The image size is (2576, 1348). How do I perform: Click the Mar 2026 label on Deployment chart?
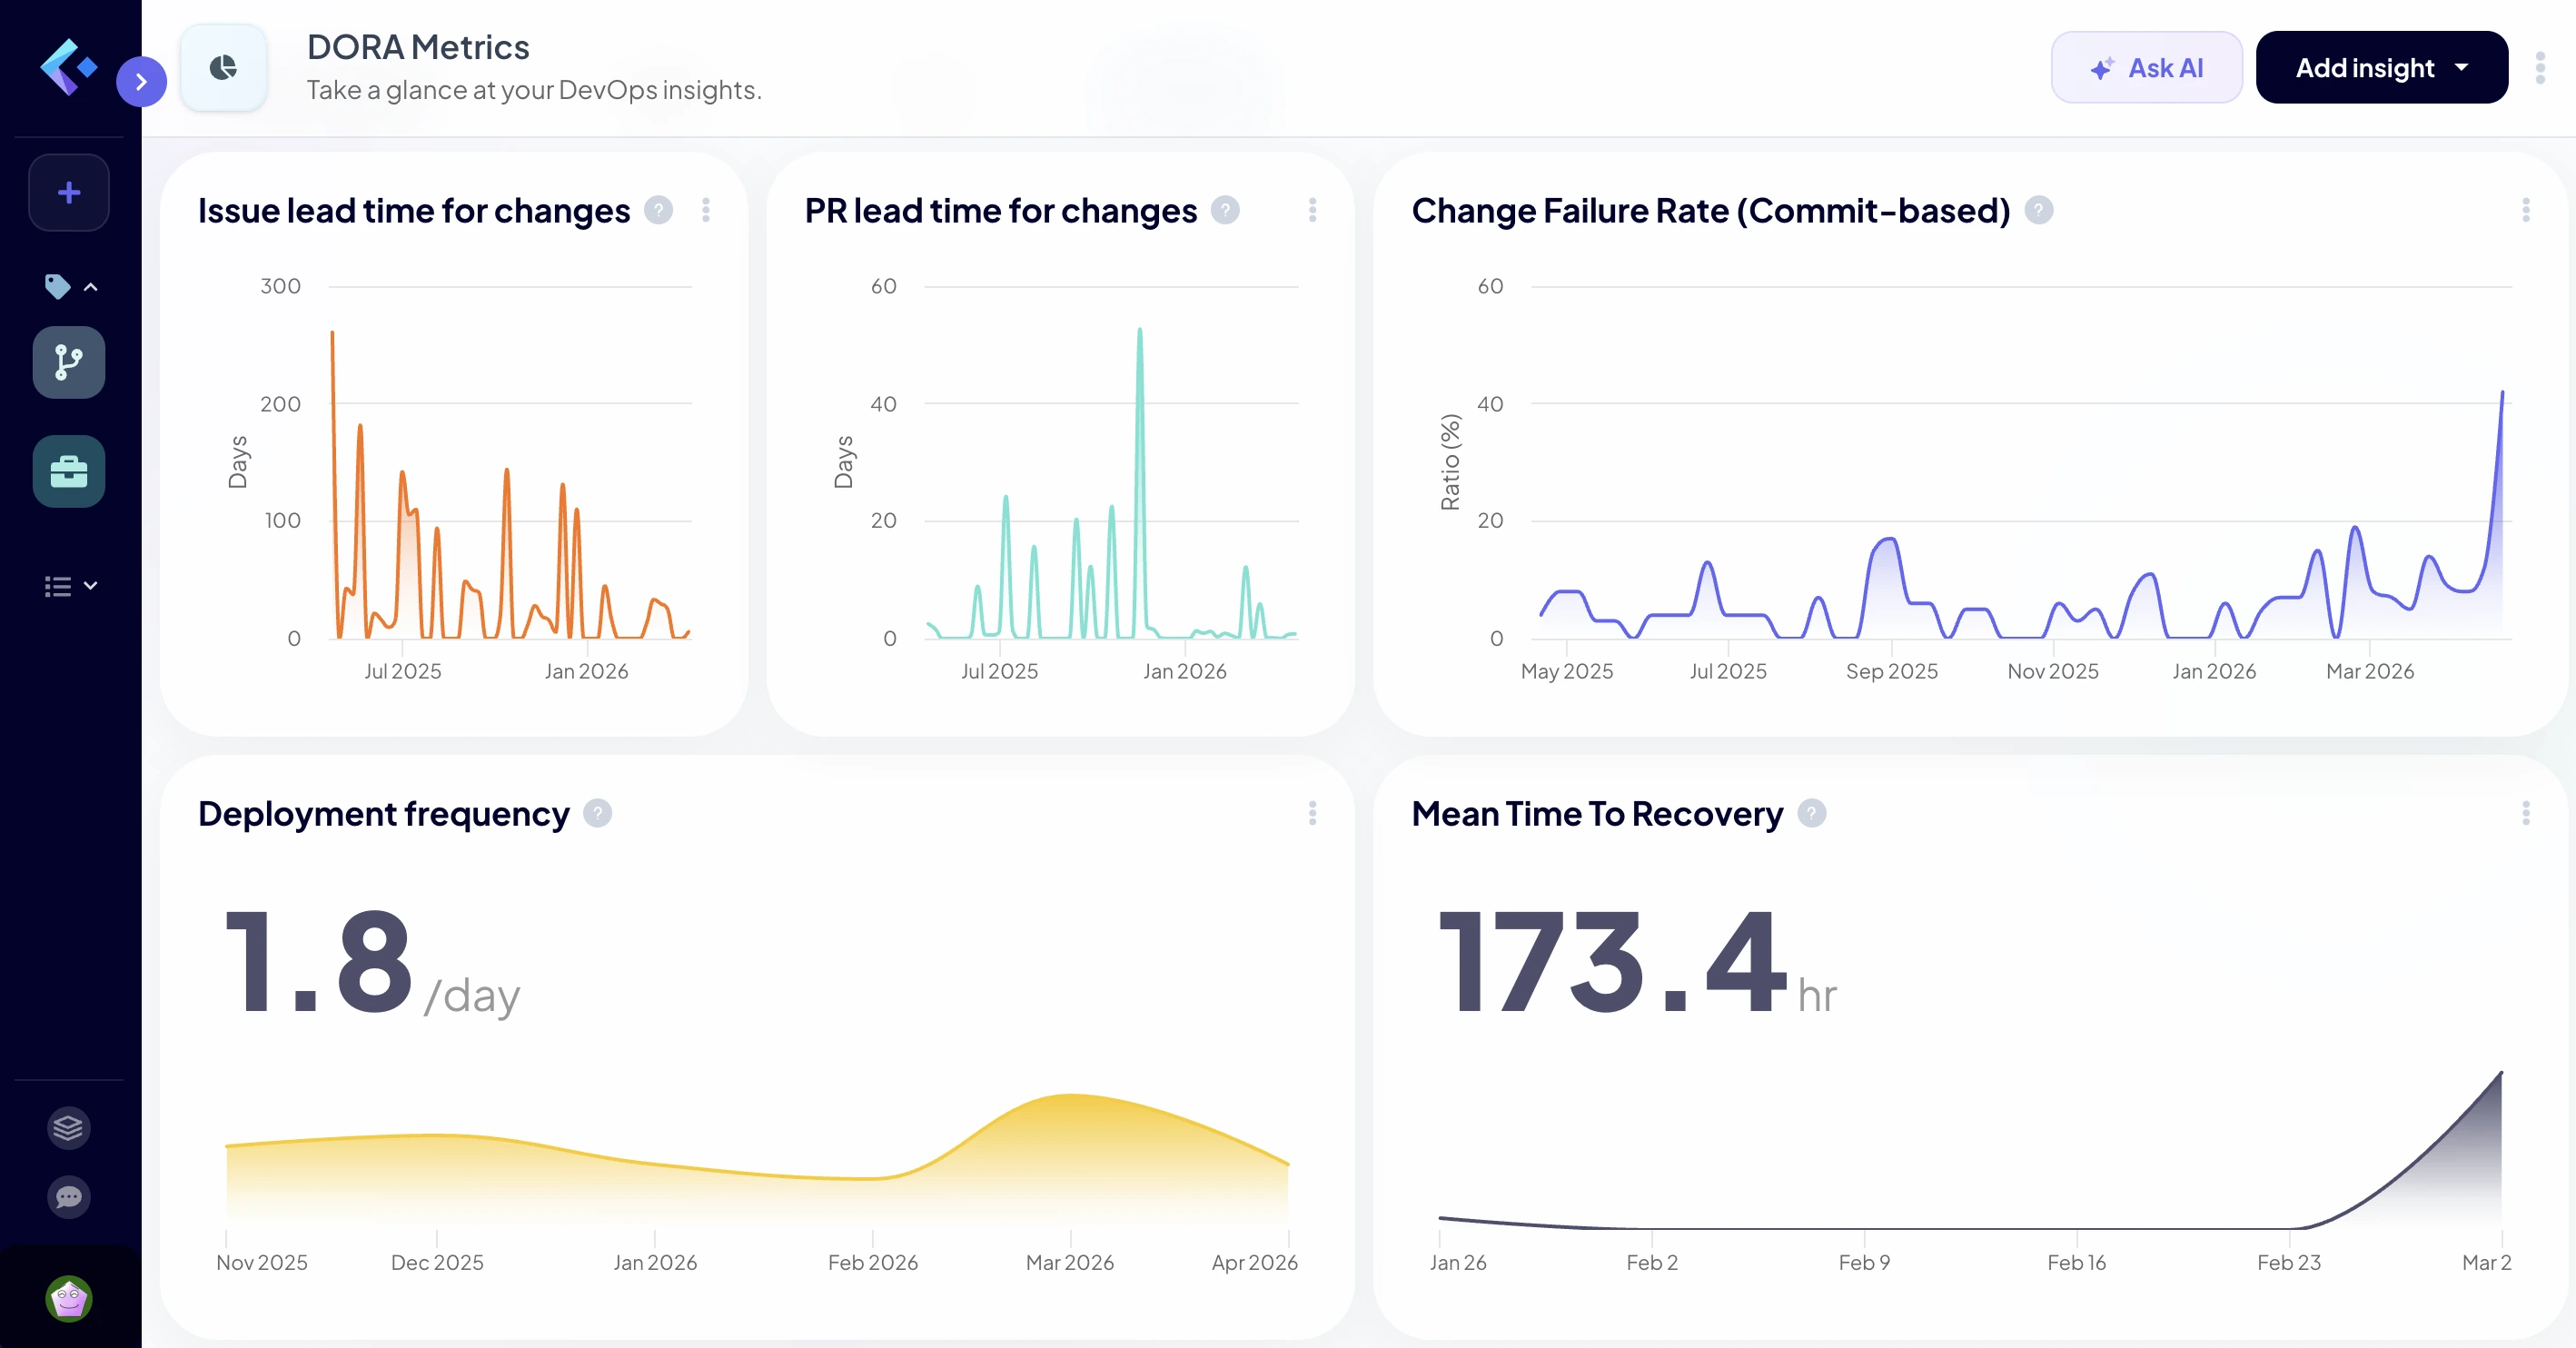[1070, 1262]
